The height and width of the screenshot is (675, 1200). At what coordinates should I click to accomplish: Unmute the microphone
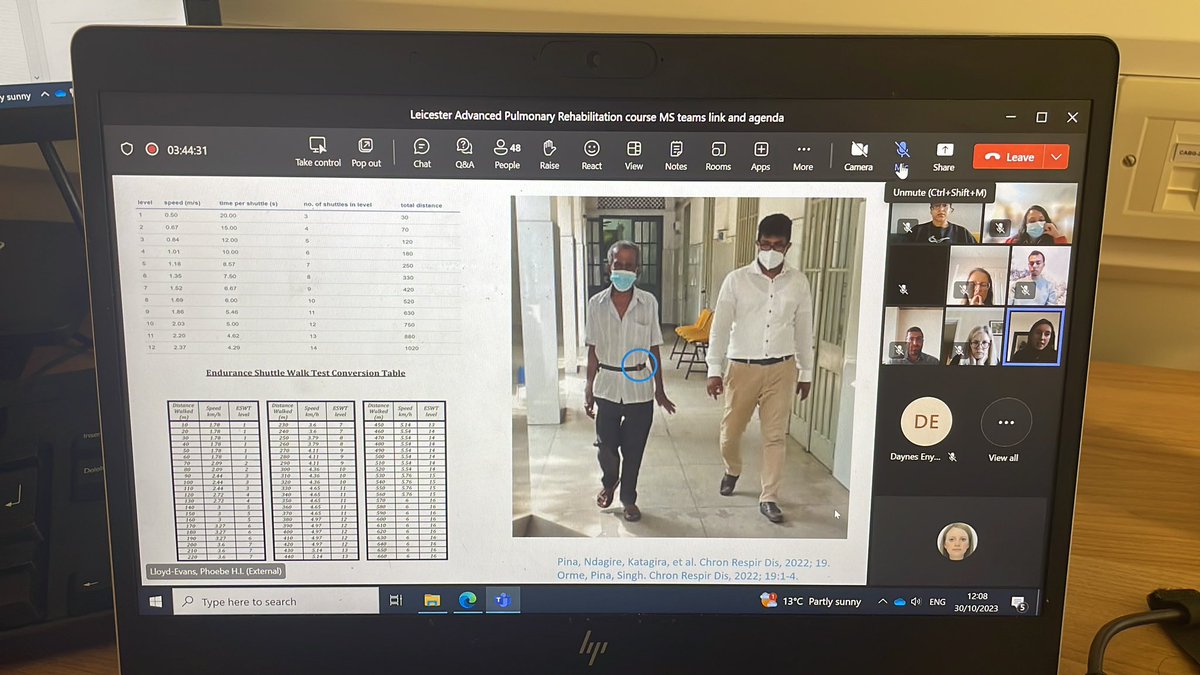point(902,156)
